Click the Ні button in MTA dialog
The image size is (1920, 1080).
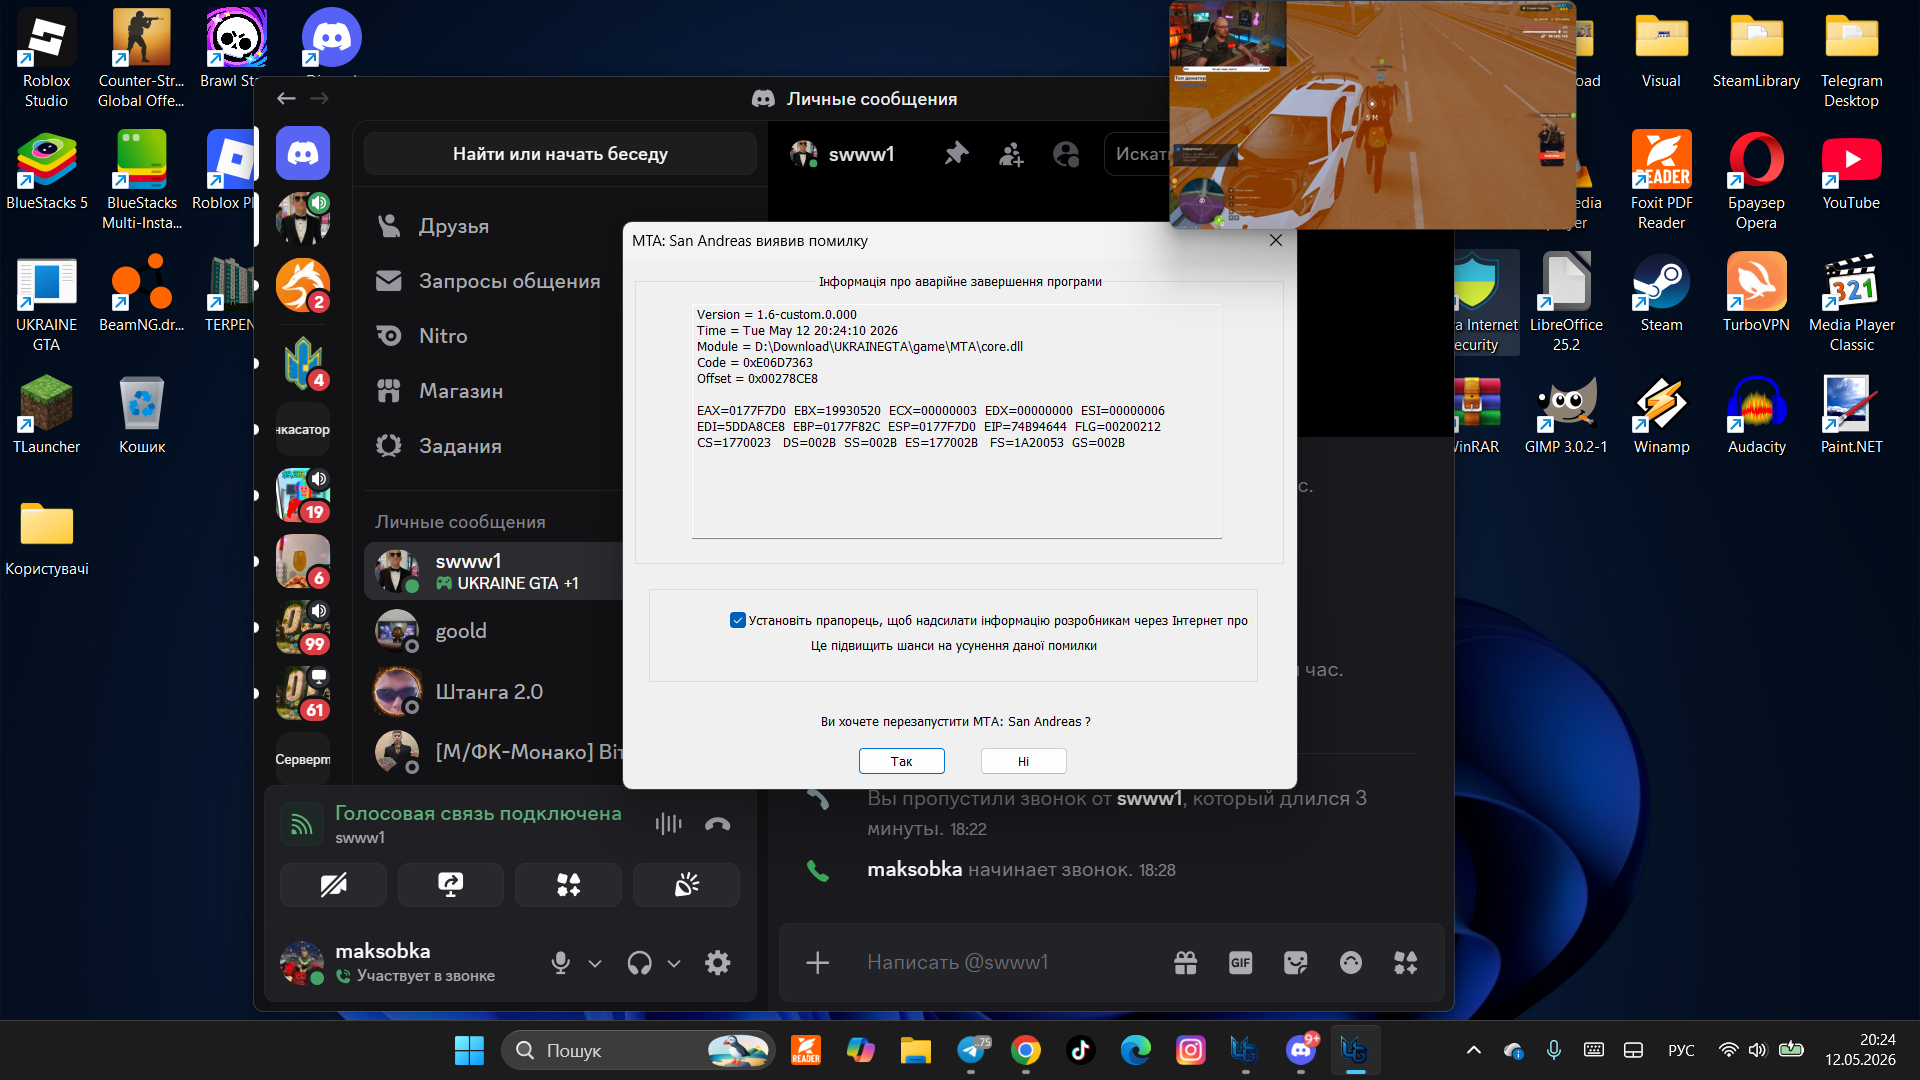(1023, 761)
